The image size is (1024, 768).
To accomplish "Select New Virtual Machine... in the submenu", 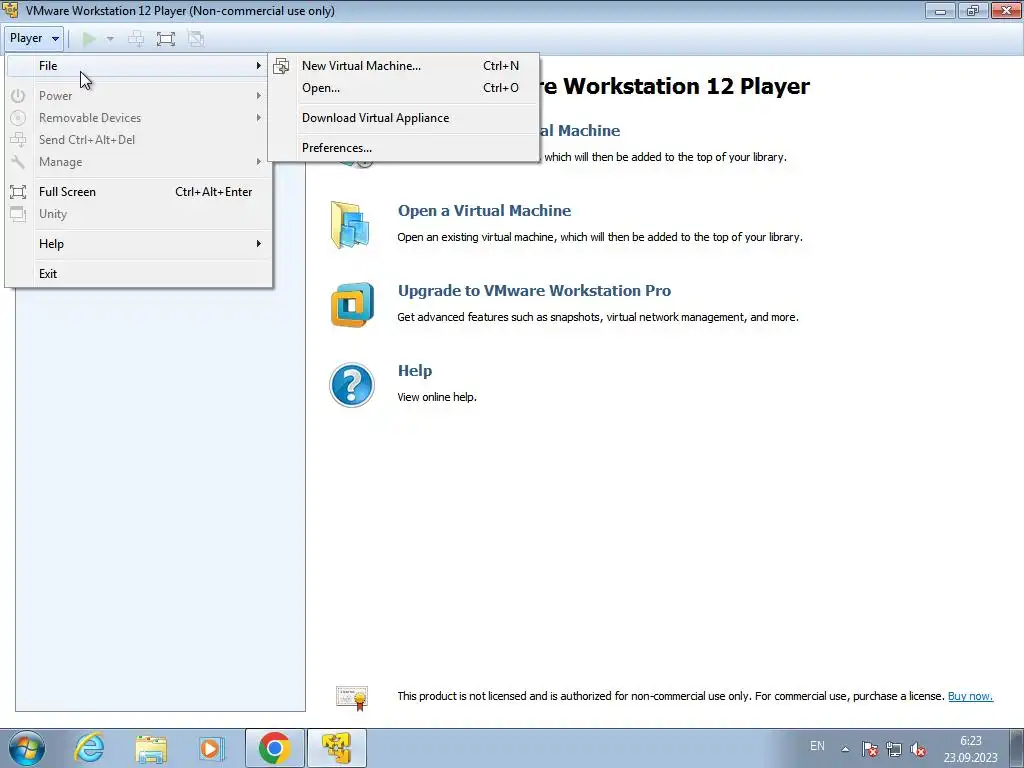I will pyautogui.click(x=404, y=66).
